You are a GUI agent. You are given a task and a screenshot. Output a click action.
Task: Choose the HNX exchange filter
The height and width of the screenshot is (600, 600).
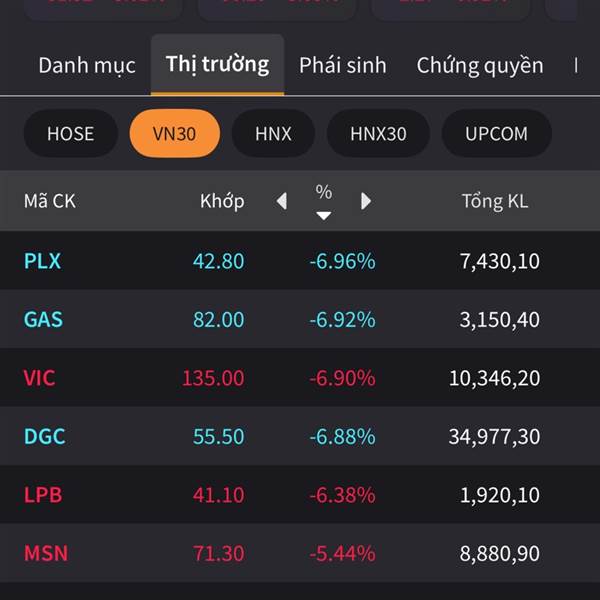(x=273, y=134)
